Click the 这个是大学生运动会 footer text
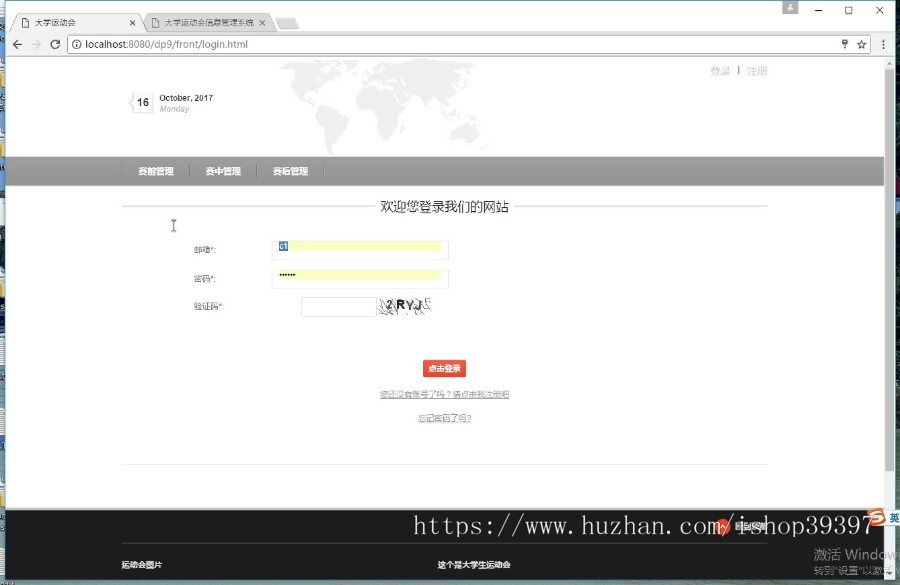The height and width of the screenshot is (585, 900). pyautogui.click(x=474, y=565)
